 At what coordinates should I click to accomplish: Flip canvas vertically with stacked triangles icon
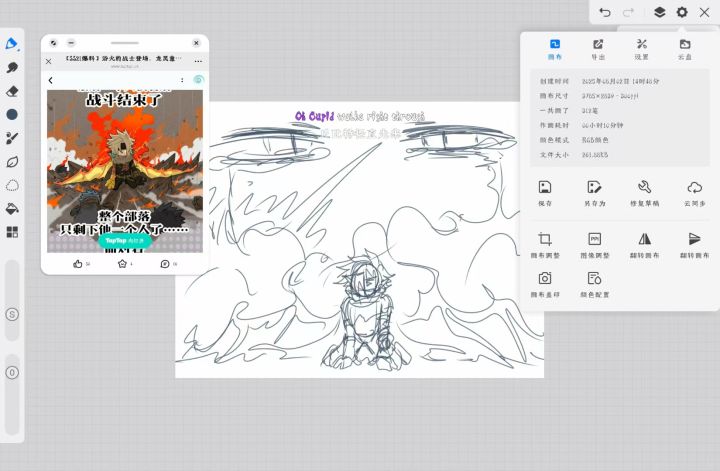(x=694, y=245)
